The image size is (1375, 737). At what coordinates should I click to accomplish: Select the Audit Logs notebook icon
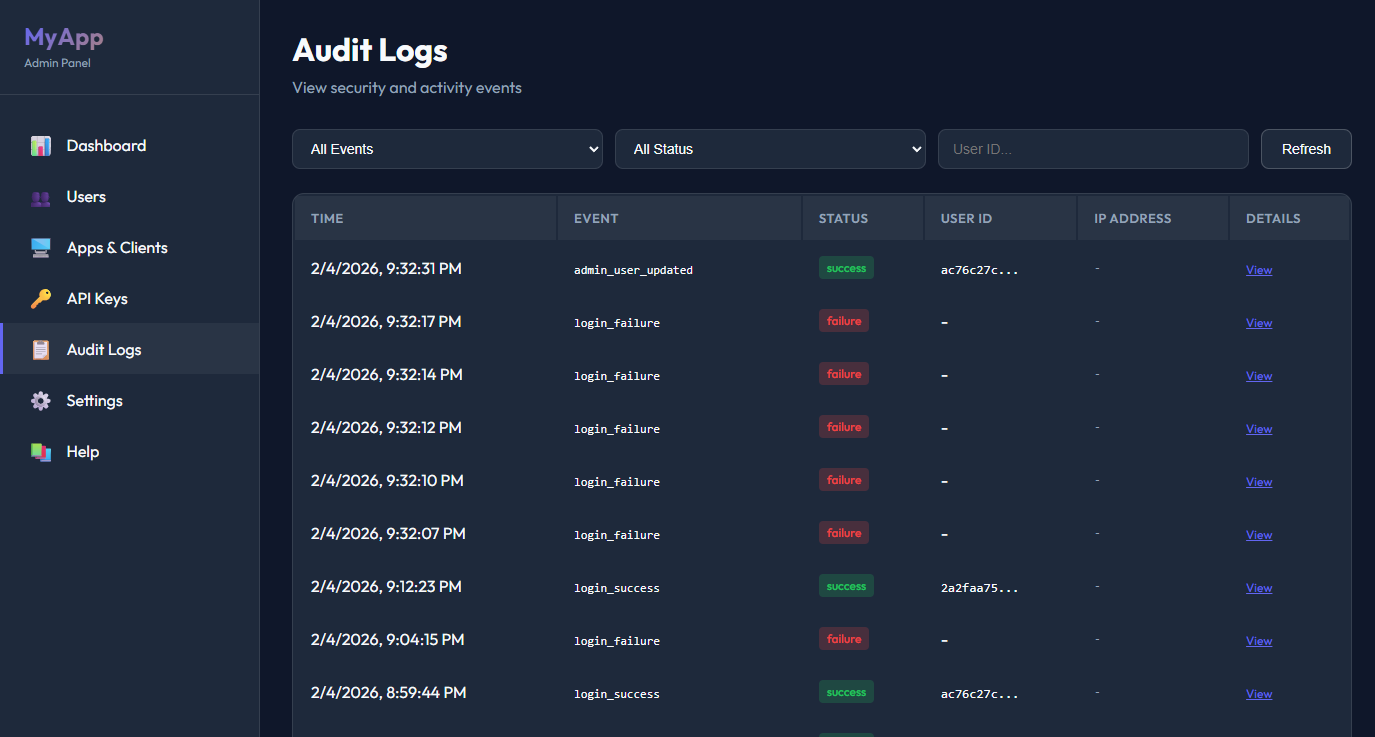(x=40, y=349)
